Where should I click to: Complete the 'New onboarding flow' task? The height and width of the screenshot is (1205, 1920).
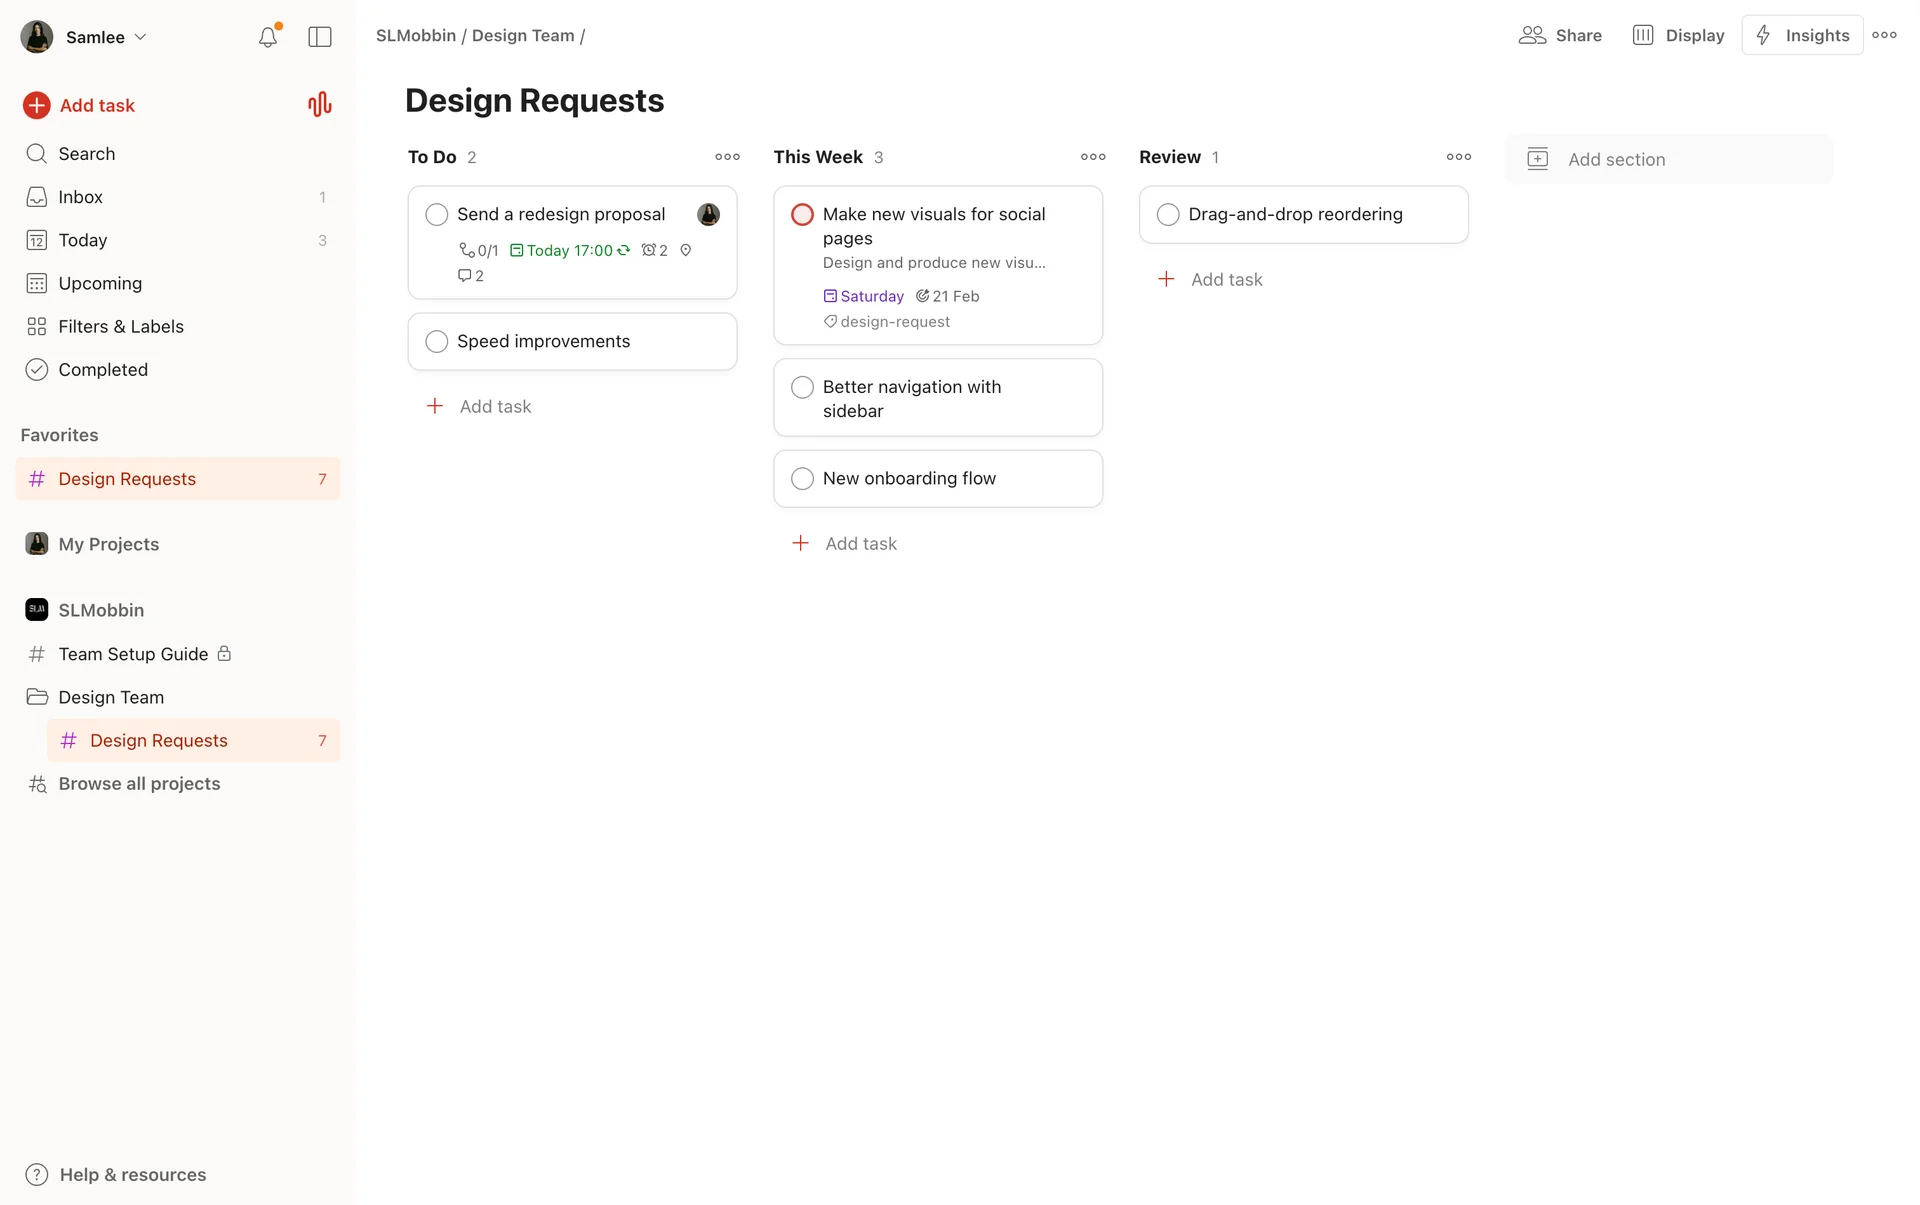point(802,479)
